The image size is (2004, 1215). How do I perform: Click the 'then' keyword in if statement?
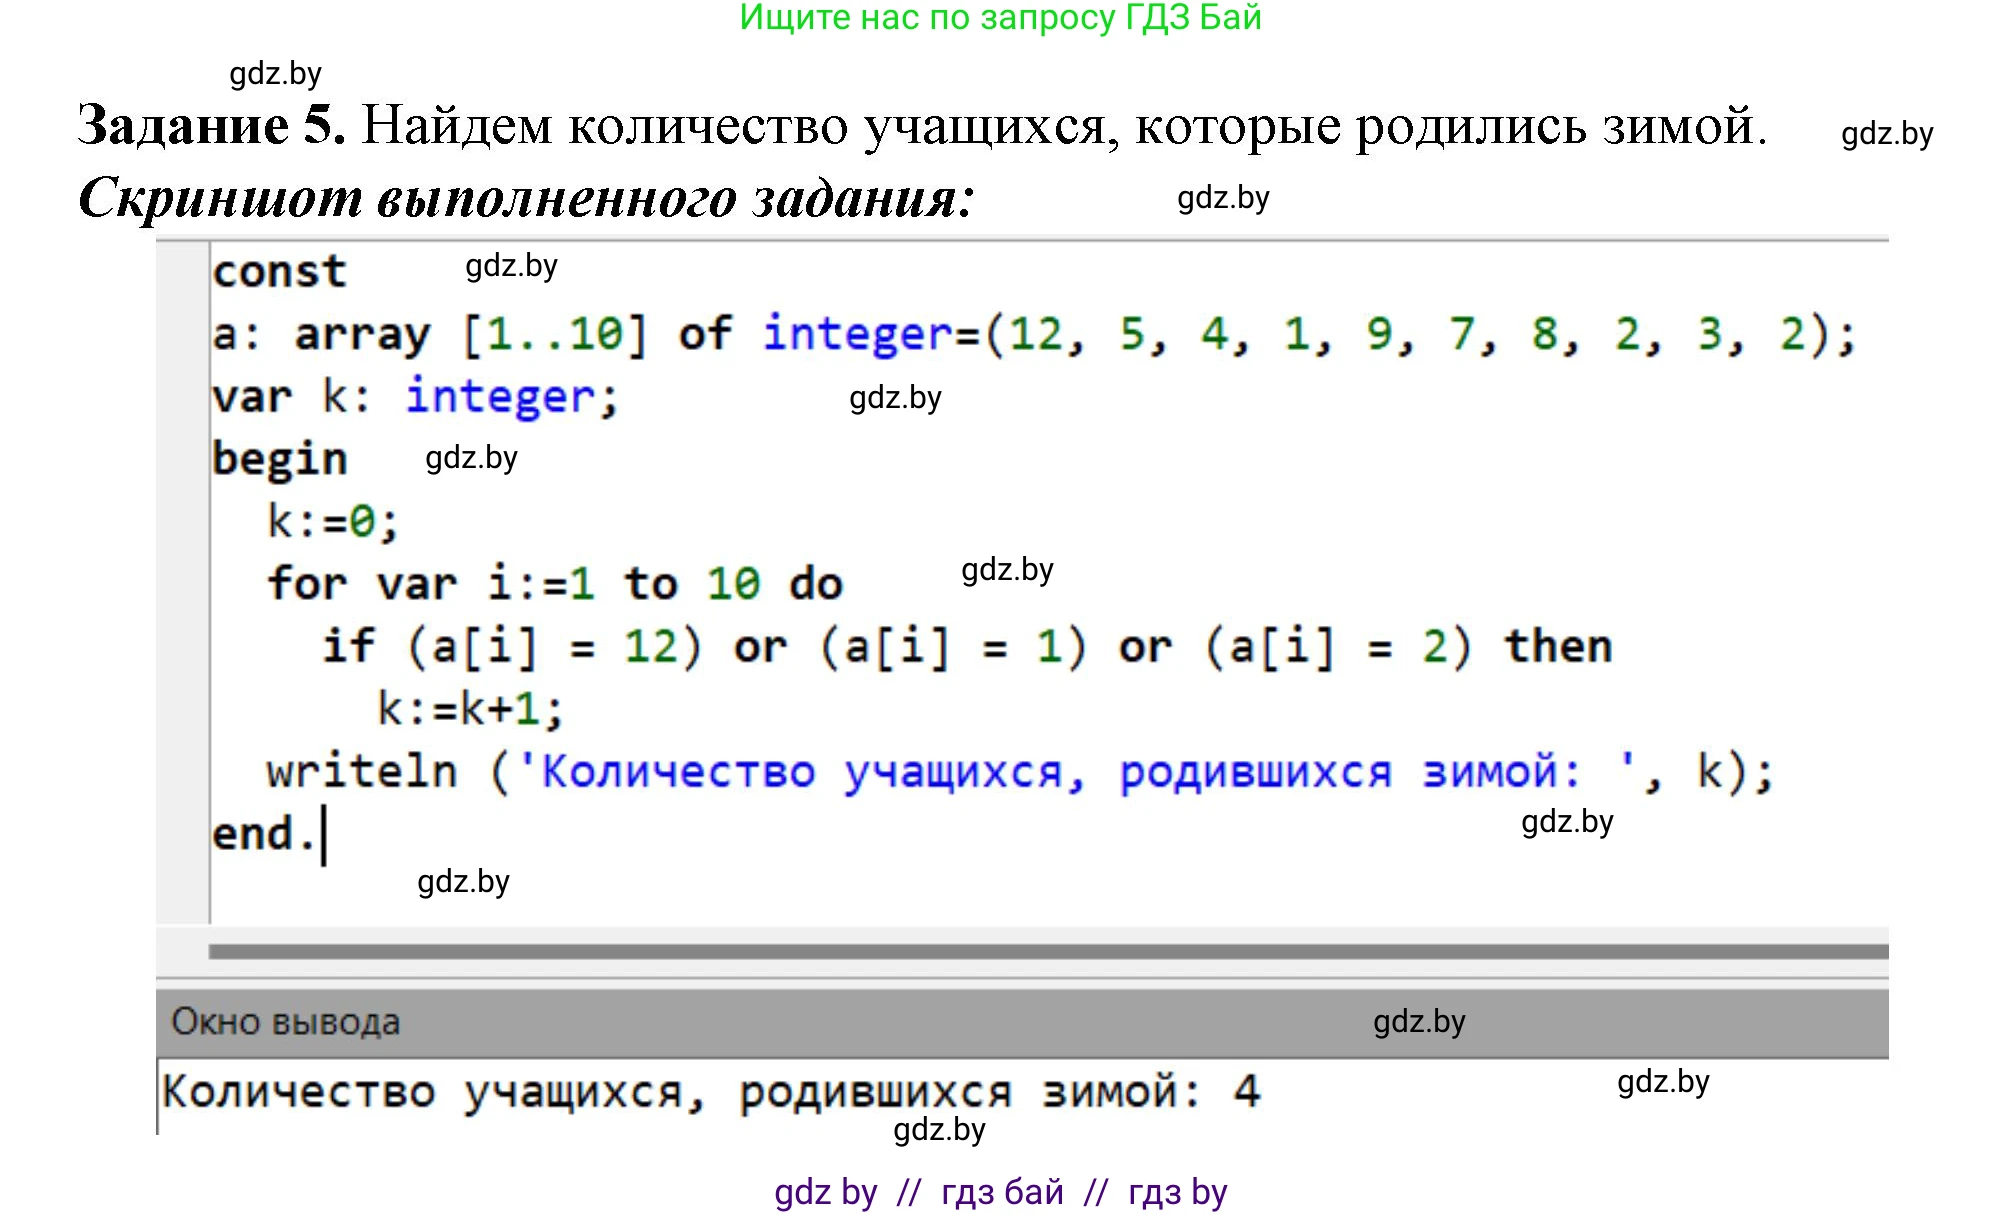[1558, 647]
